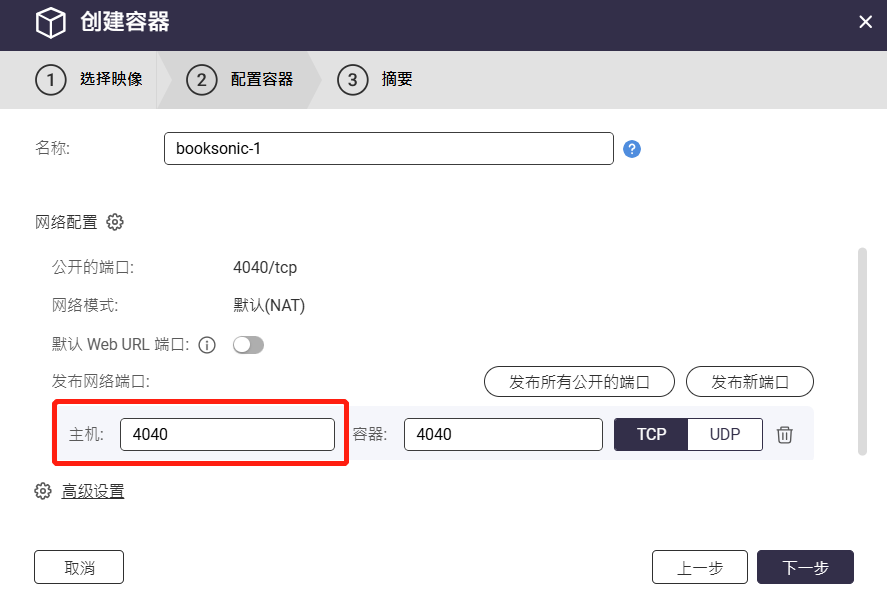Viewport: 887px width, 606px height.
Task: Select the UDP protocol option
Action: 725,434
